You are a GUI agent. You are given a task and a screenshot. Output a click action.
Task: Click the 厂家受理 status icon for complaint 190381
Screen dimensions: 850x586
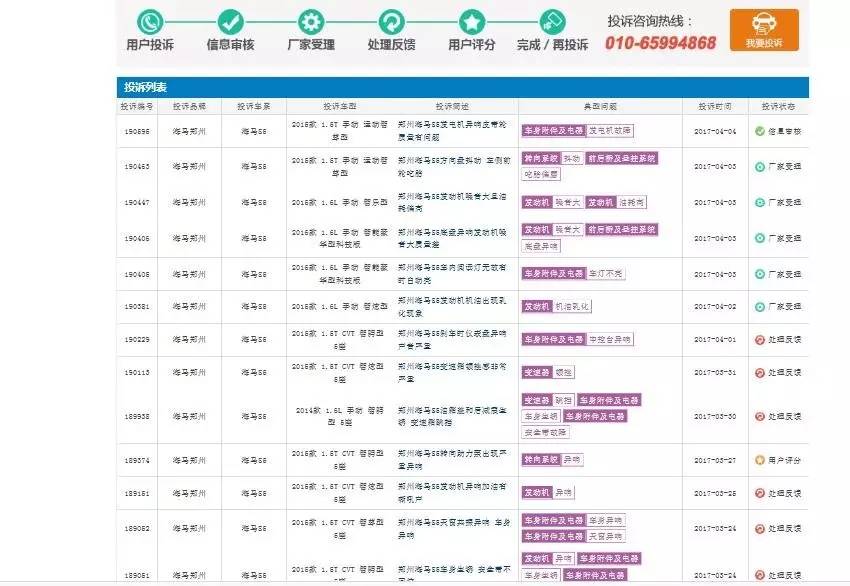[760, 307]
